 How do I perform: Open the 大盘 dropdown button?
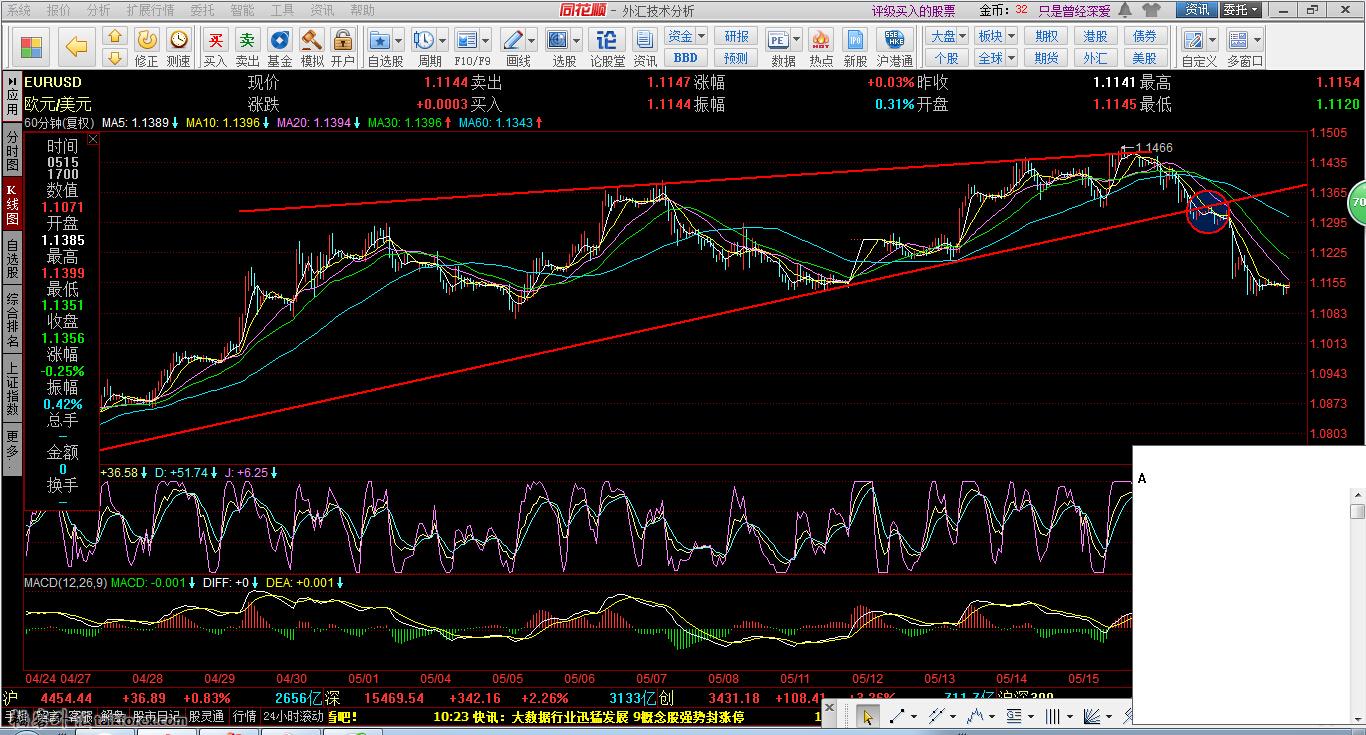click(946, 36)
